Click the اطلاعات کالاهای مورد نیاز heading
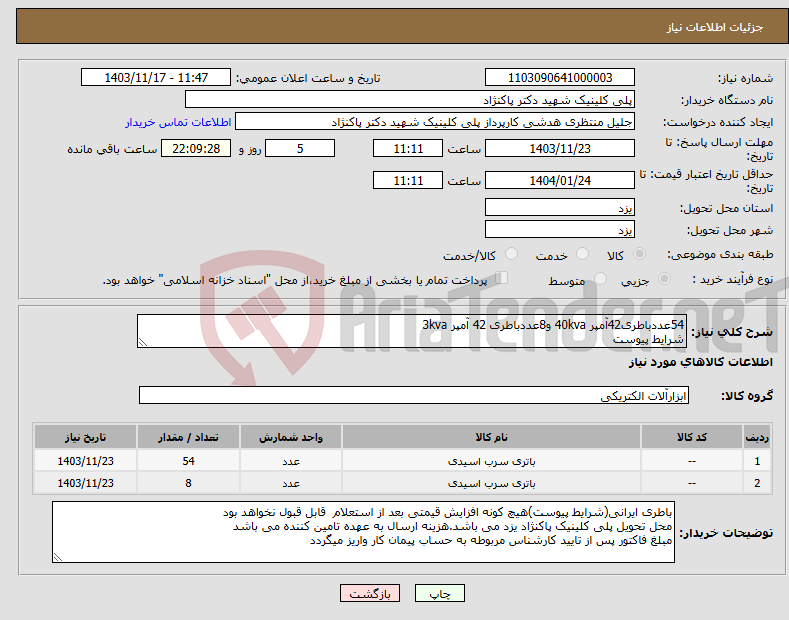The image size is (789, 620). click(700, 362)
